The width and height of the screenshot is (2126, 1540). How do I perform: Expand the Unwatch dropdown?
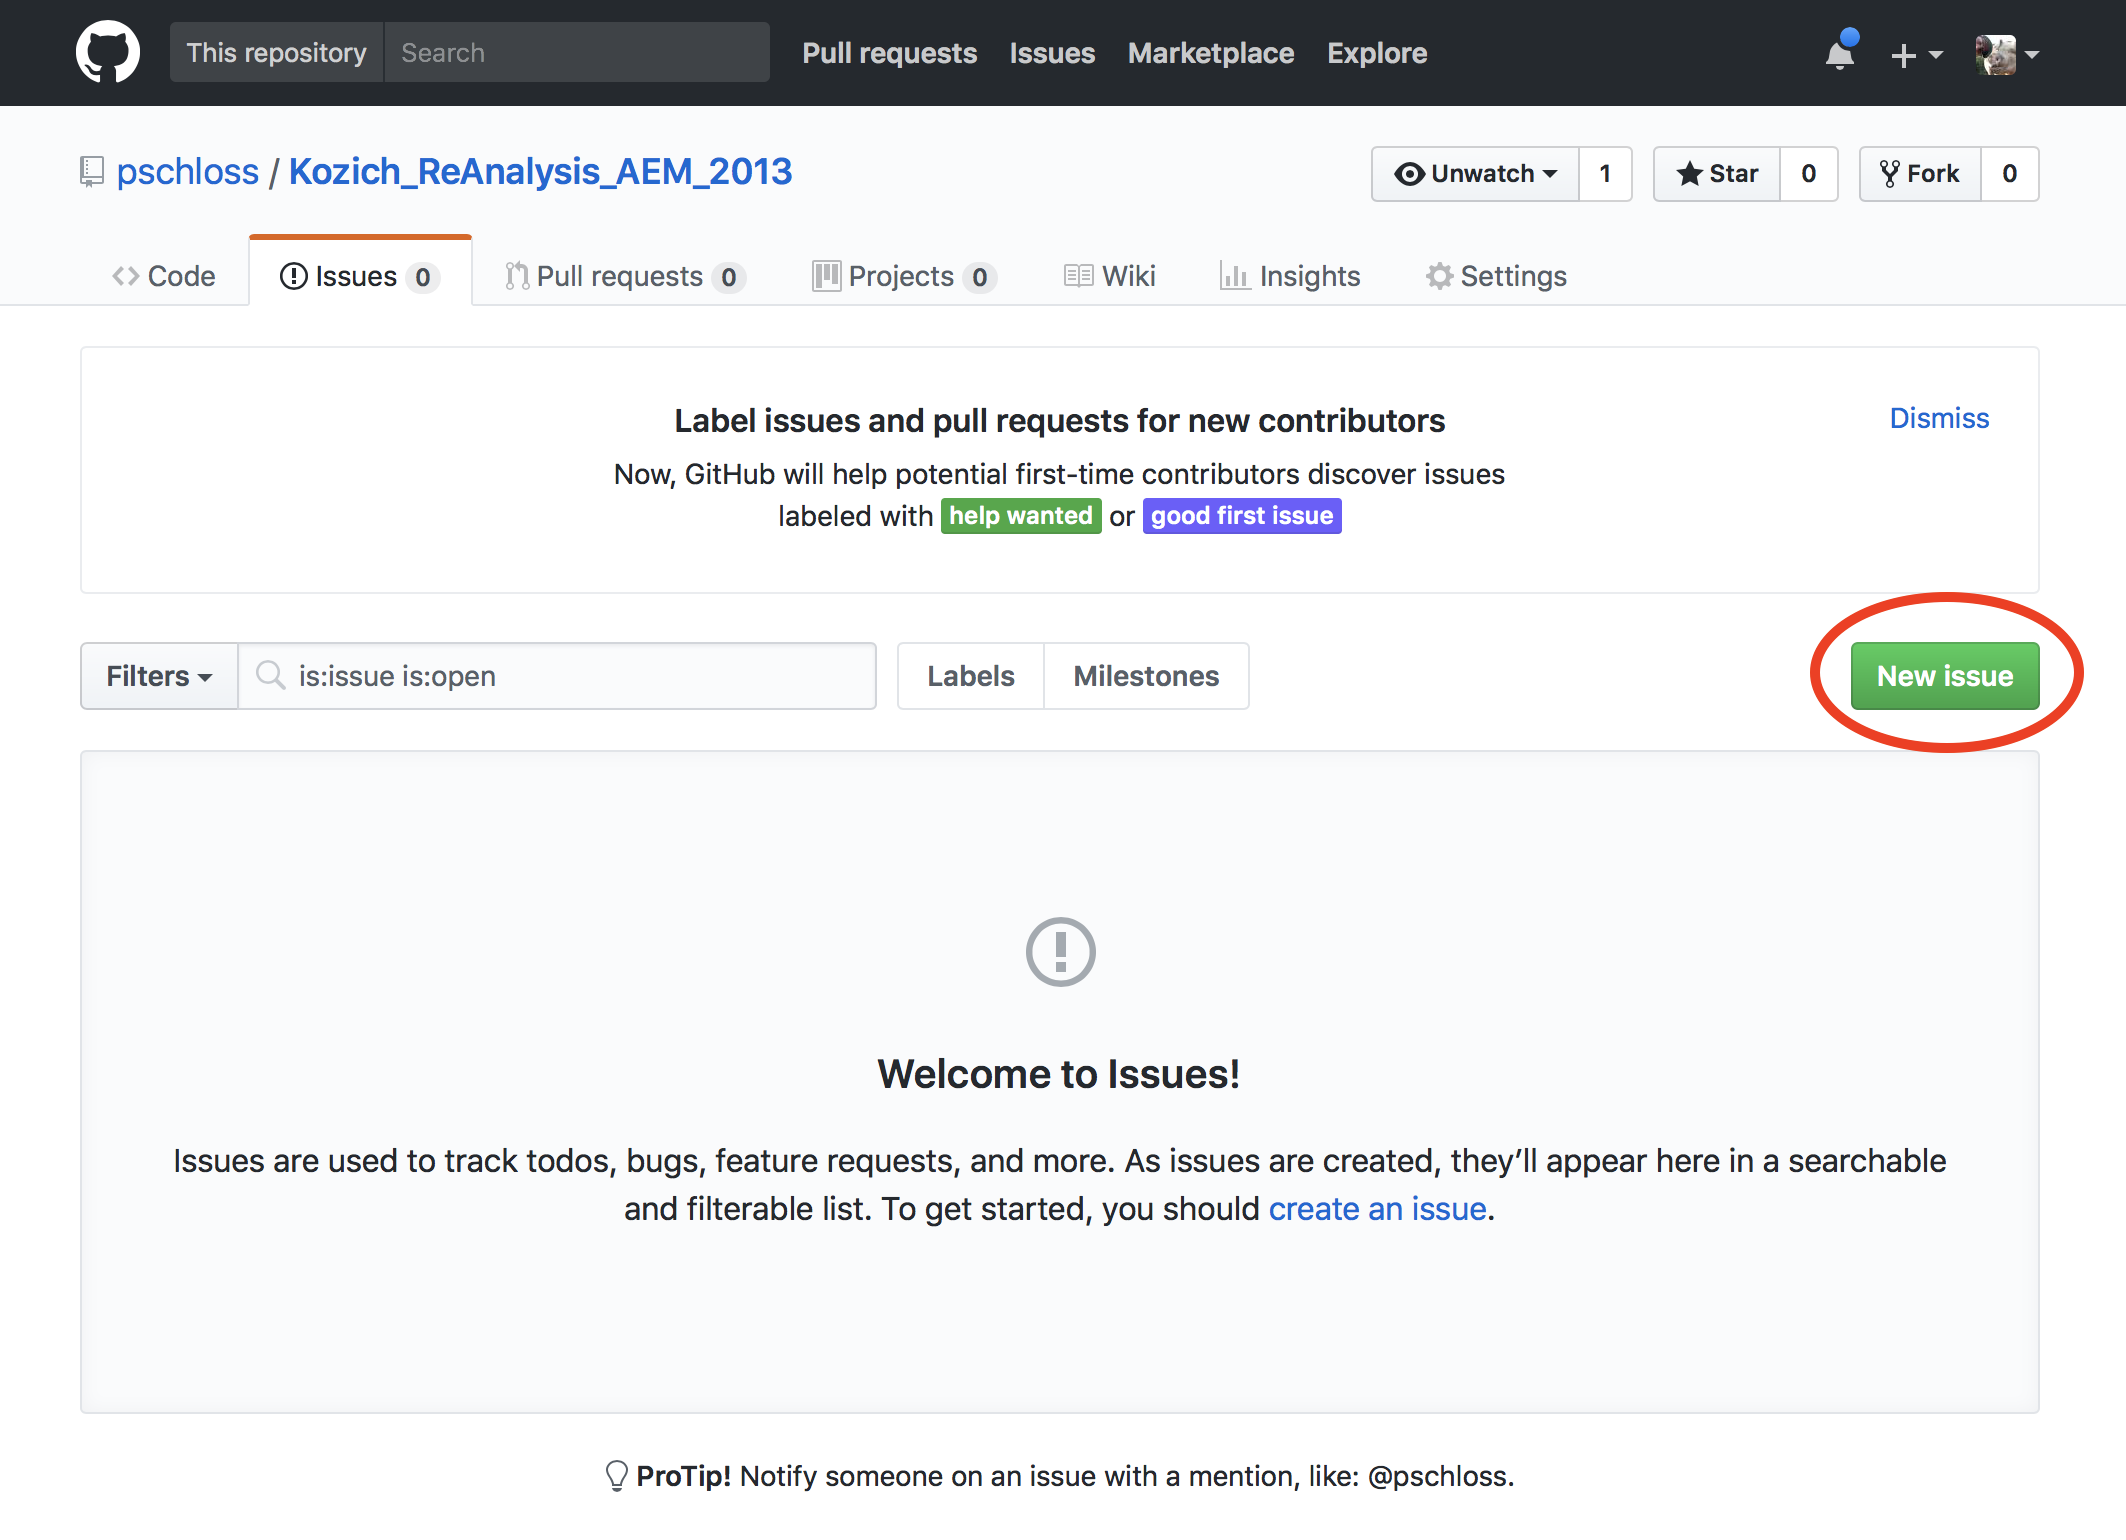[1475, 174]
